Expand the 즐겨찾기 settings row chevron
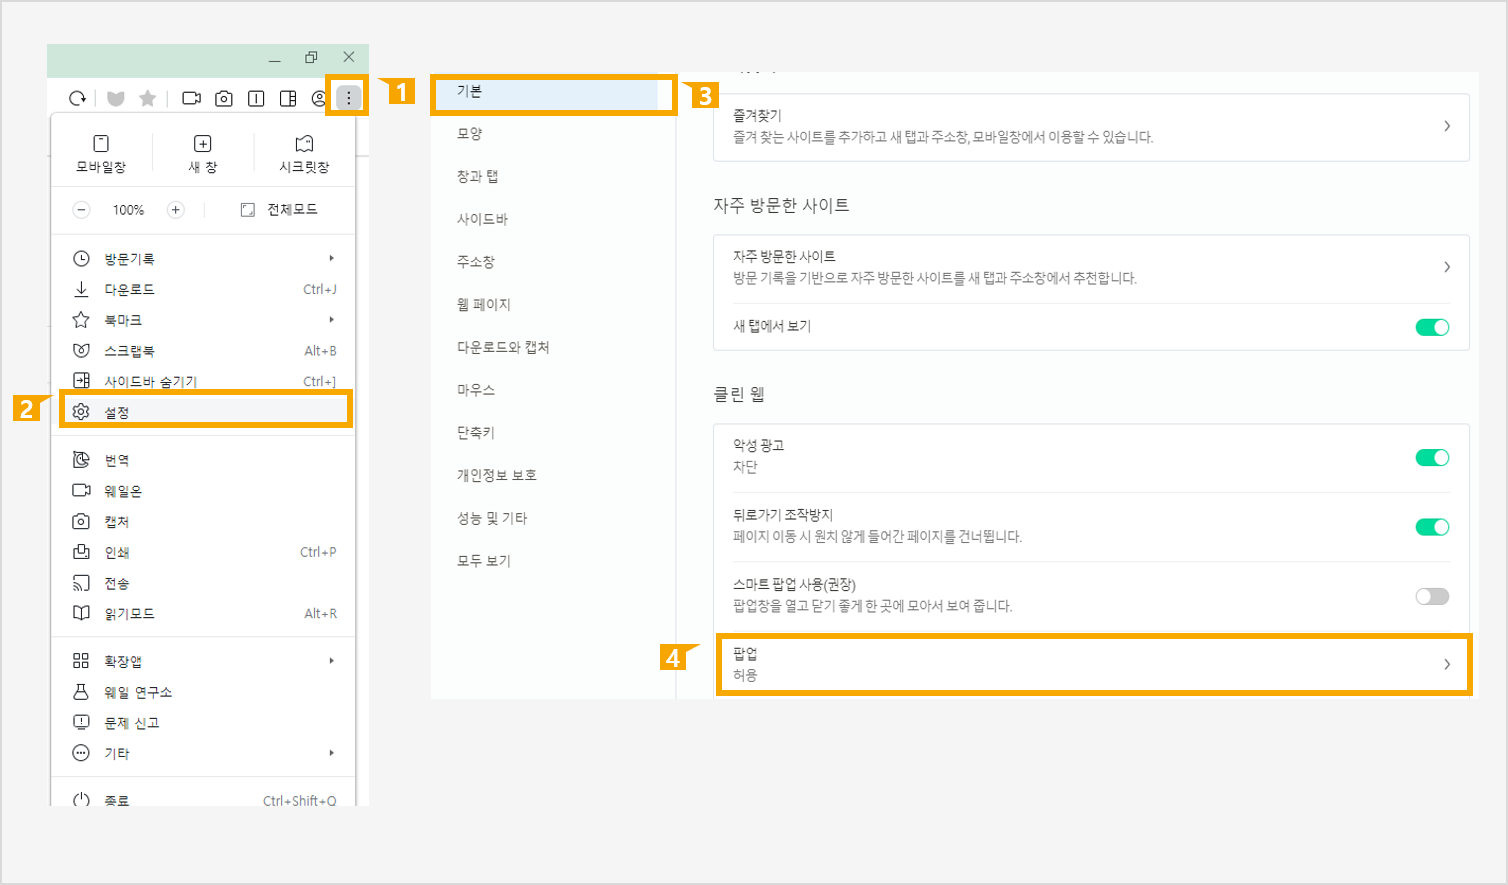Viewport: 1508px width, 885px height. tap(1446, 126)
